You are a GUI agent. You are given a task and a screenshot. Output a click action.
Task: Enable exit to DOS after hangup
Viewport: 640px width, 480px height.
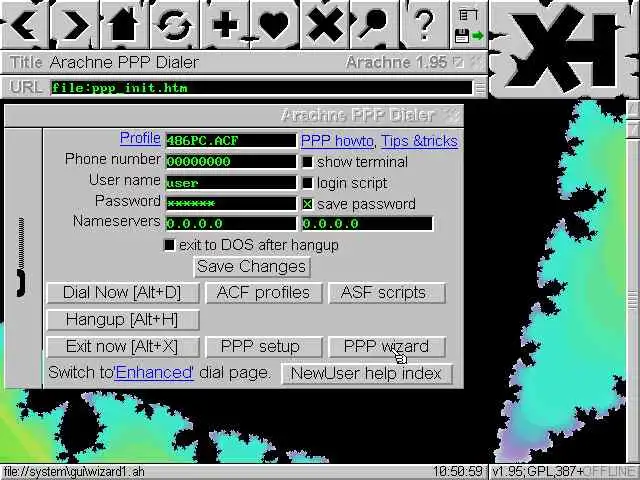pos(169,245)
